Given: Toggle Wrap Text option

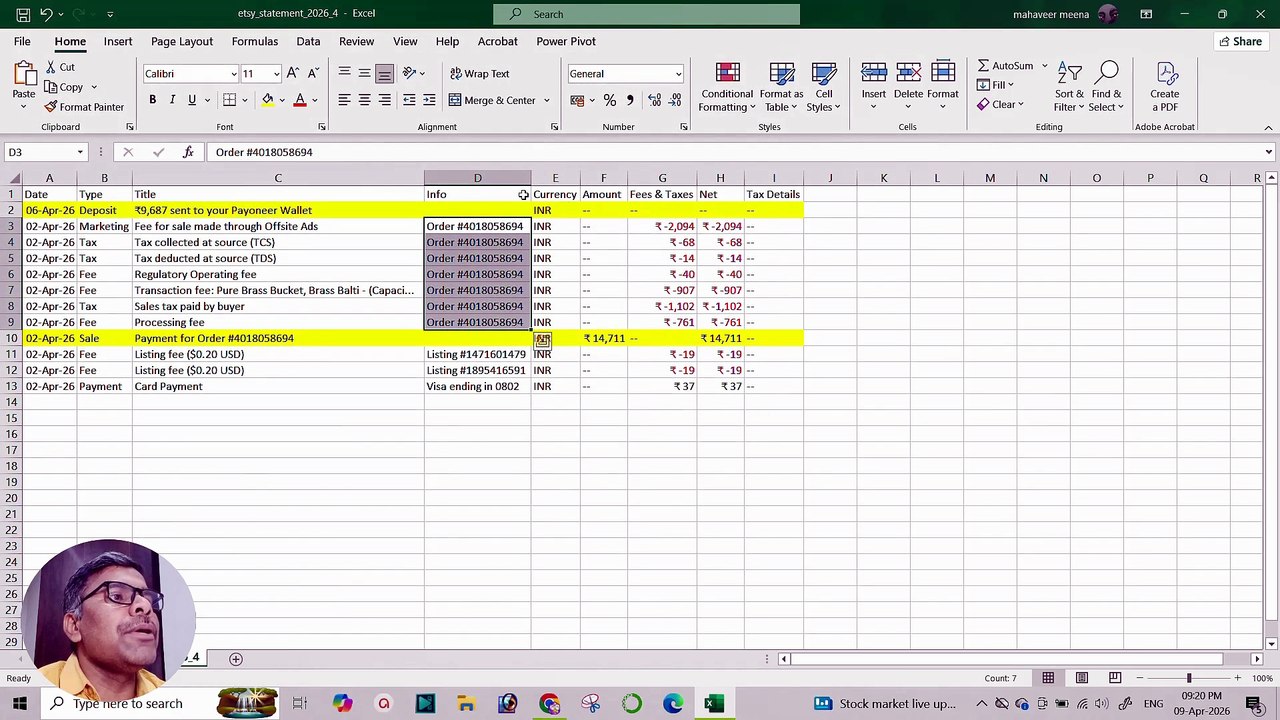Looking at the screenshot, I should 479,74.
